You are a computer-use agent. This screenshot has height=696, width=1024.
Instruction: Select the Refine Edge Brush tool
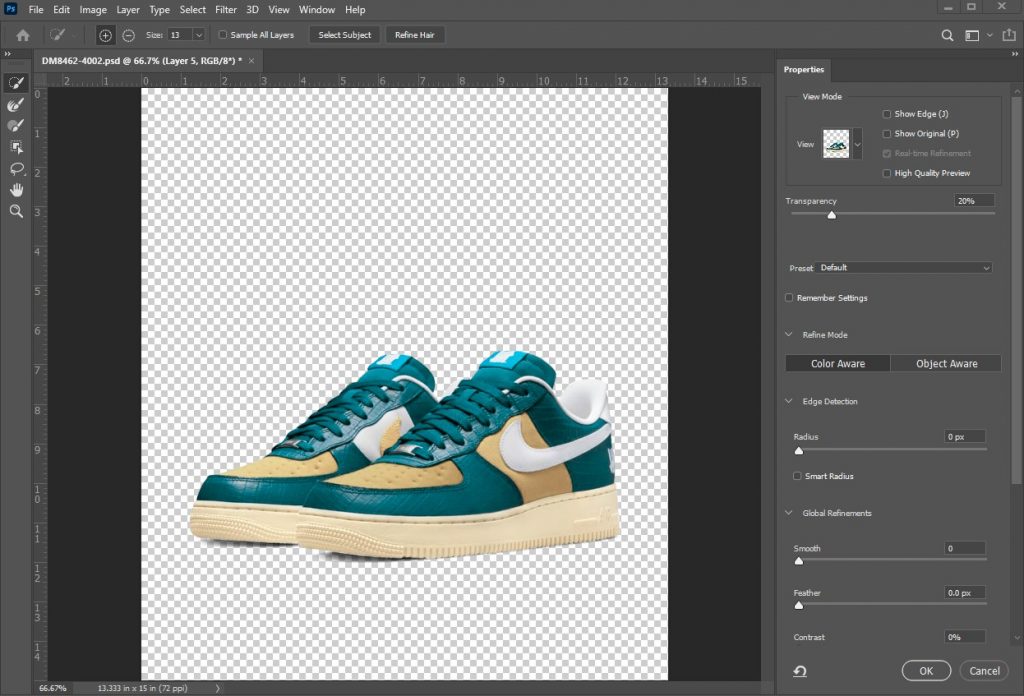pyautogui.click(x=16, y=104)
